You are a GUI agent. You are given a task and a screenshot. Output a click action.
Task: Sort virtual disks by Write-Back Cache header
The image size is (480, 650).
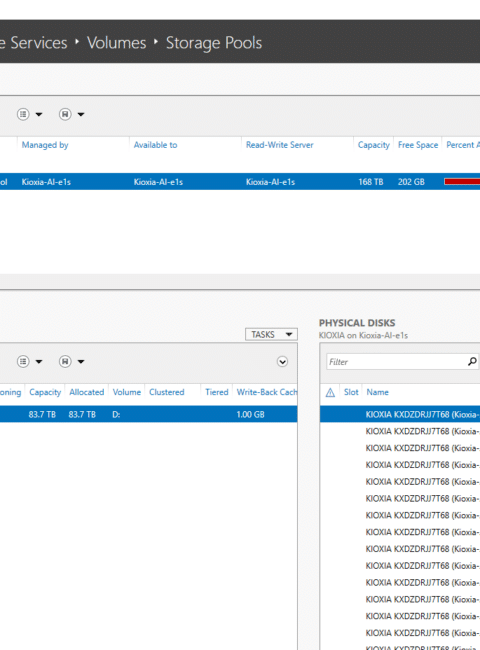267,392
